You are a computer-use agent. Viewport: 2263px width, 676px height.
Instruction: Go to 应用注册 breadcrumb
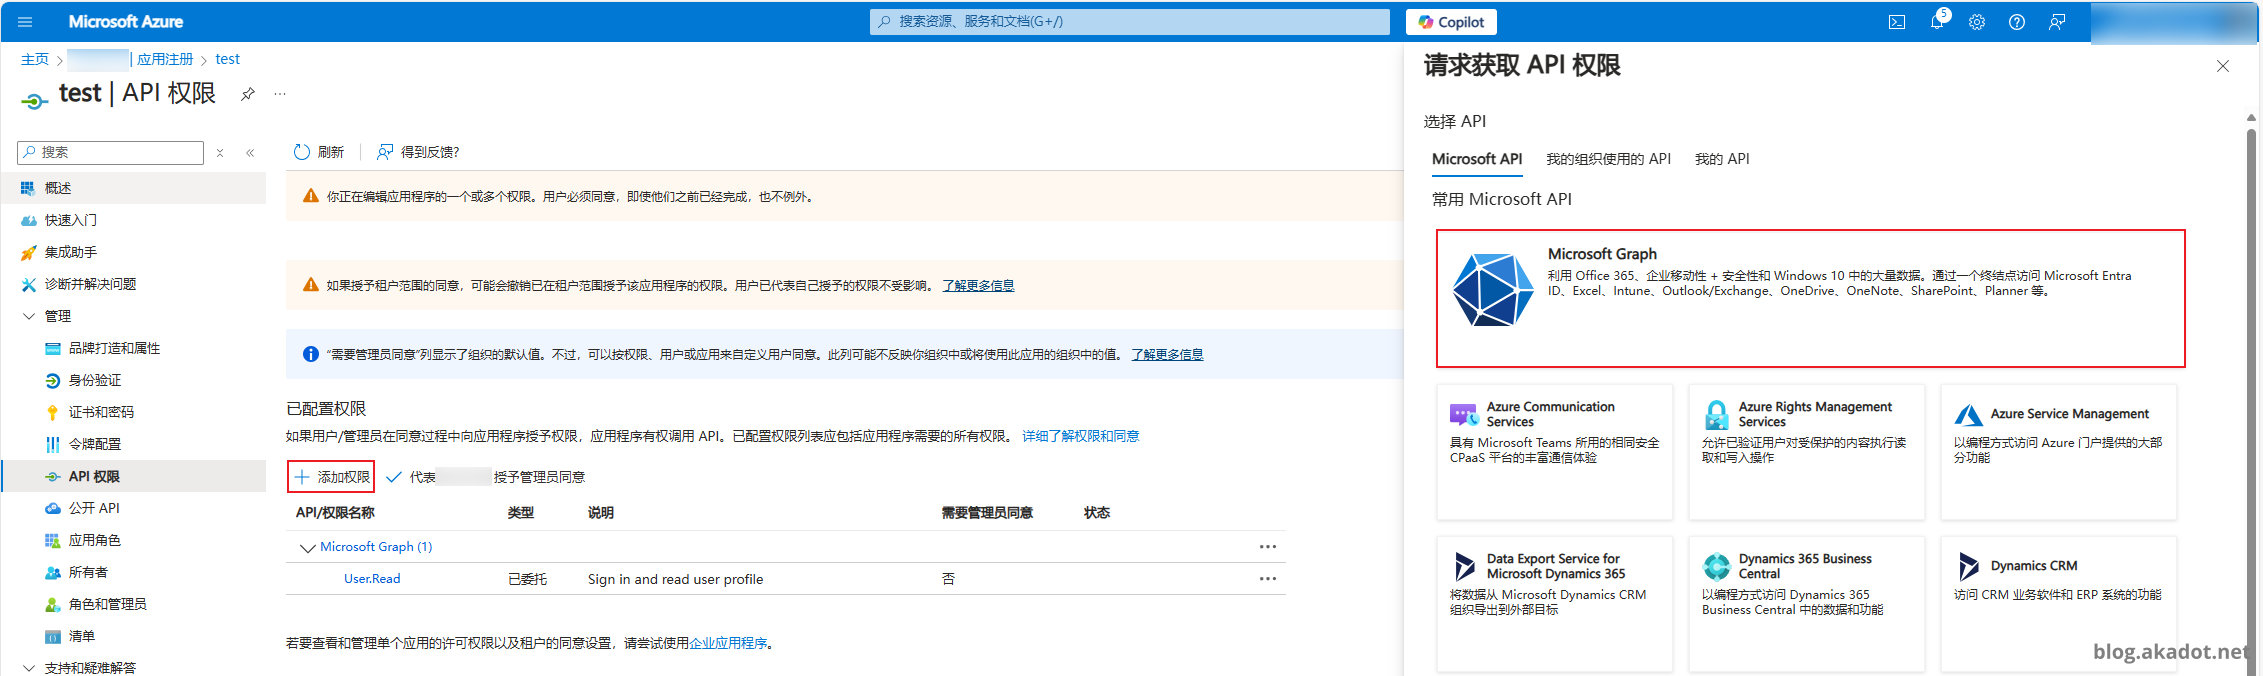pyautogui.click(x=165, y=59)
